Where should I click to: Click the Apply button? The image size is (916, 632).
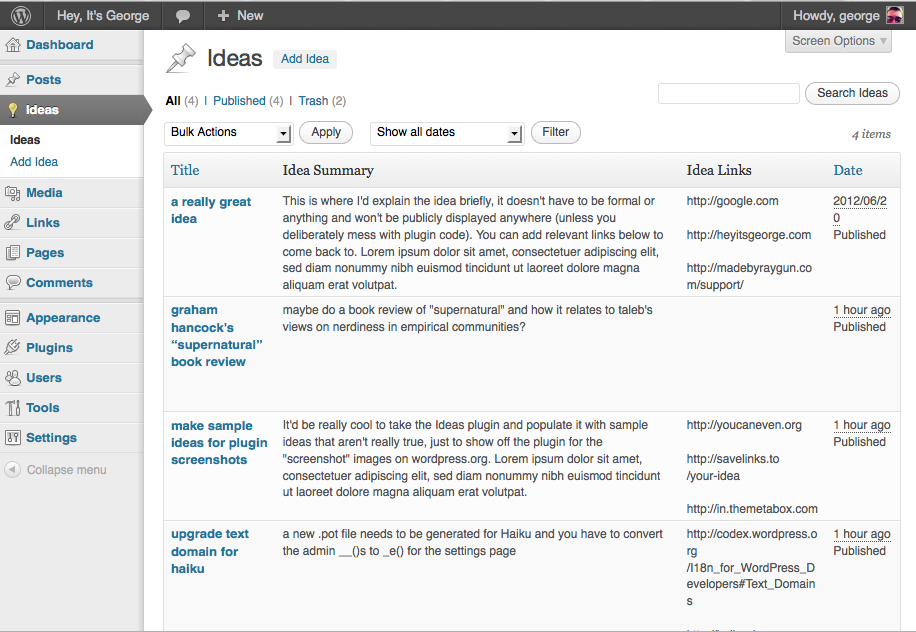(326, 132)
